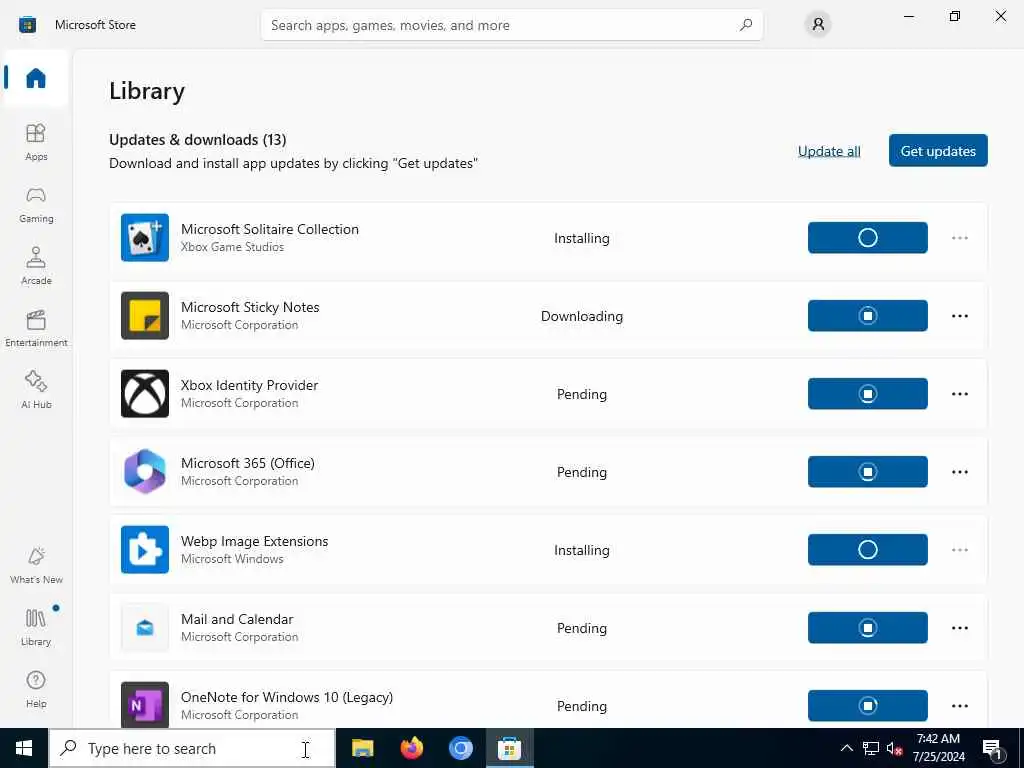The image size is (1024, 768).
Task: Click the muted volume tray icon
Action: pyautogui.click(x=894, y=748)
